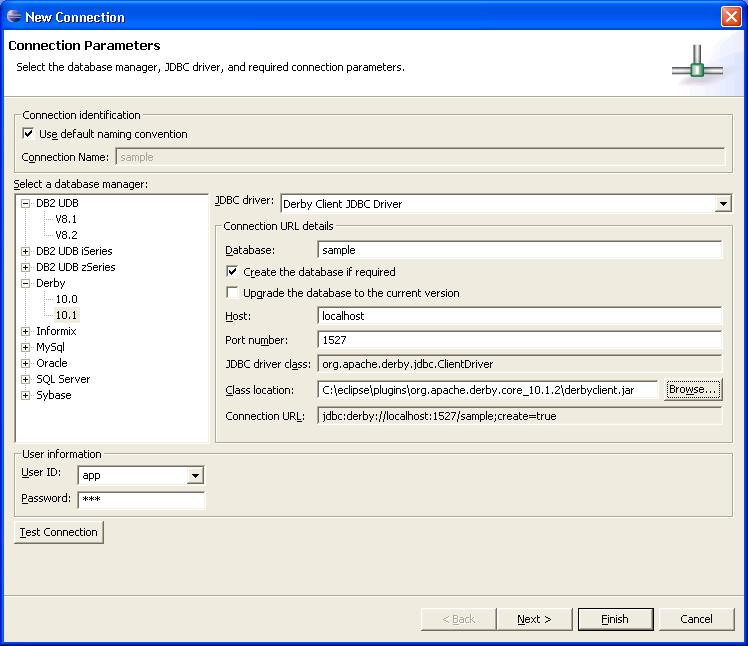Screen dimensions: 748x646
Task: Collapse the Derby tree node
Action: click(26, 283)
